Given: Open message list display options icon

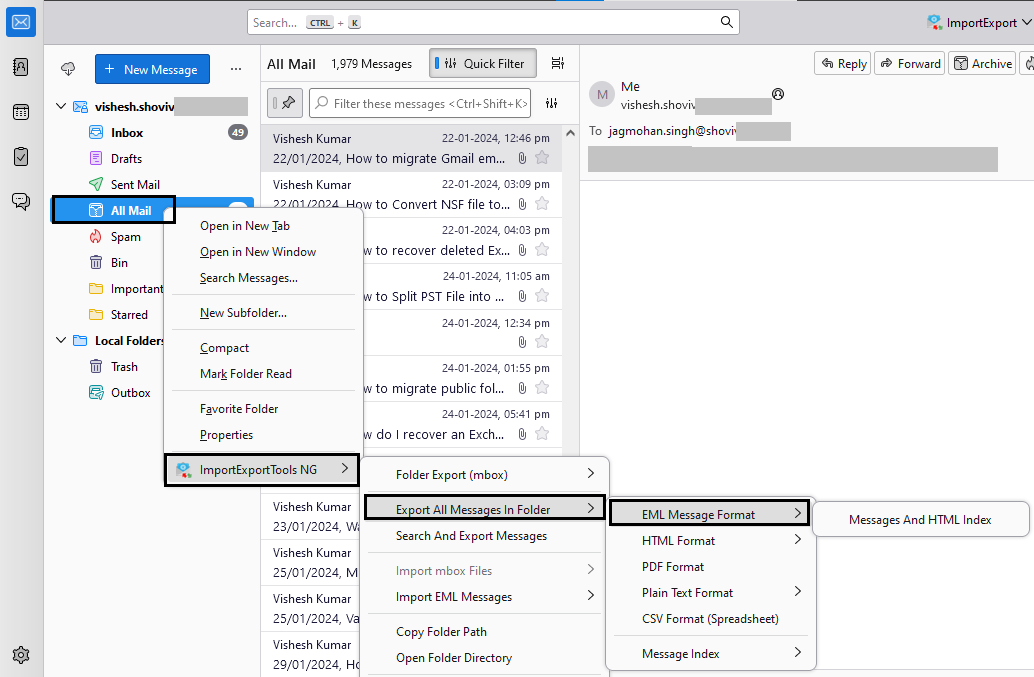Looking at the screenshot, I should [x=557, y=63].
